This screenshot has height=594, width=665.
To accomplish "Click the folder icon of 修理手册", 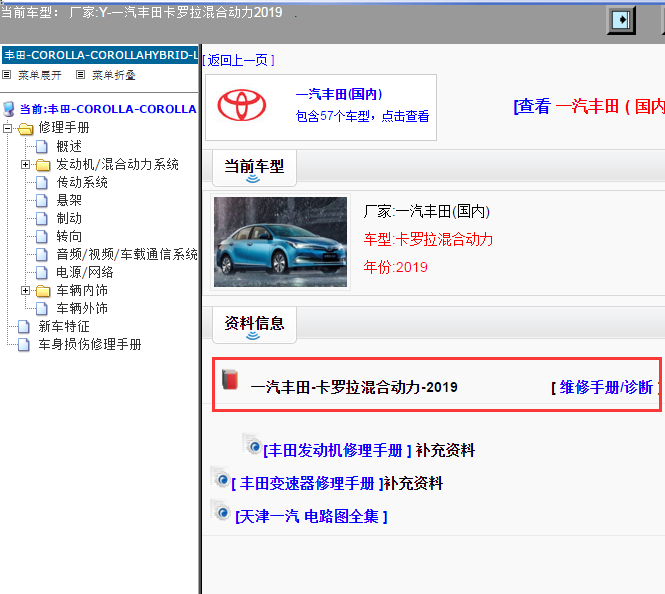I will (x=26, y=128).
